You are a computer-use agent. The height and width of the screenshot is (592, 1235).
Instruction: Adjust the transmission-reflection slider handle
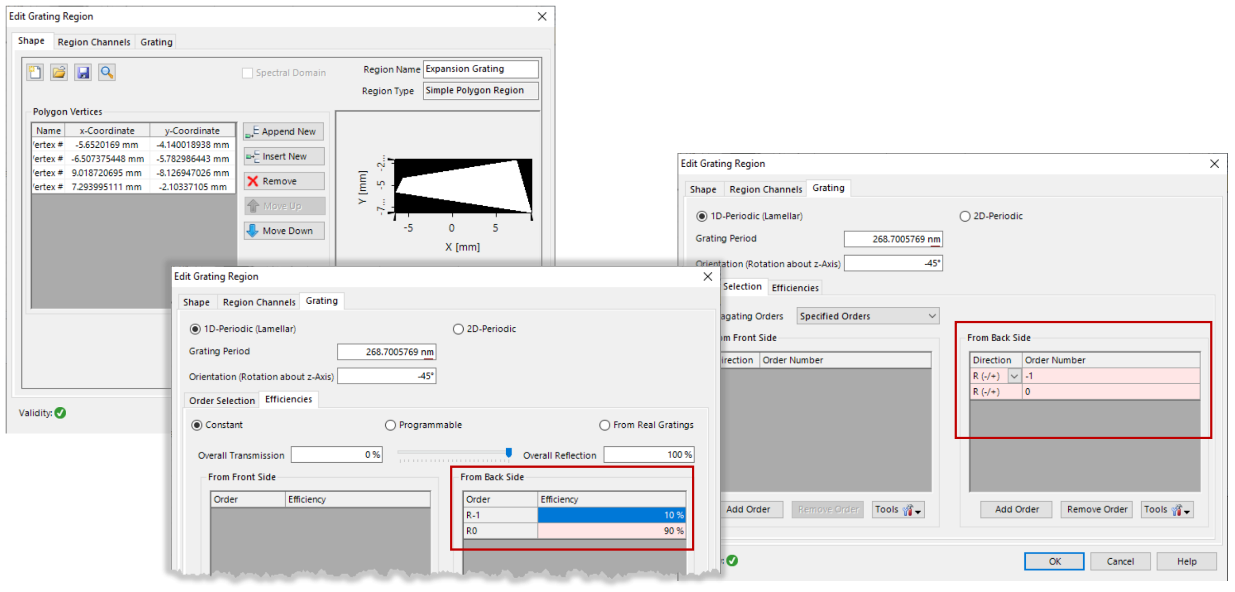pos(509,454)
